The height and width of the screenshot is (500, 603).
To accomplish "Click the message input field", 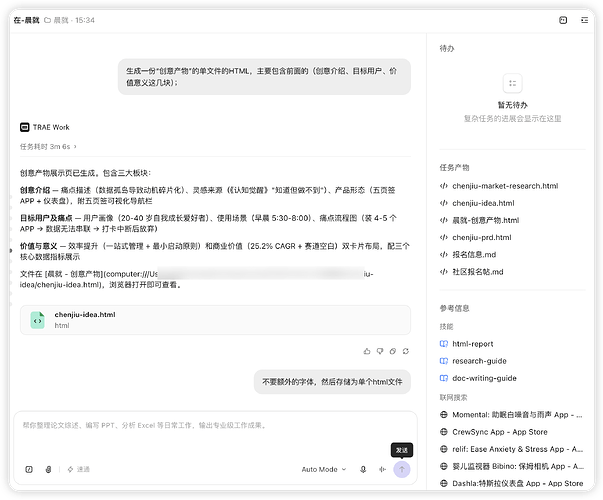I will click(215, 435).
